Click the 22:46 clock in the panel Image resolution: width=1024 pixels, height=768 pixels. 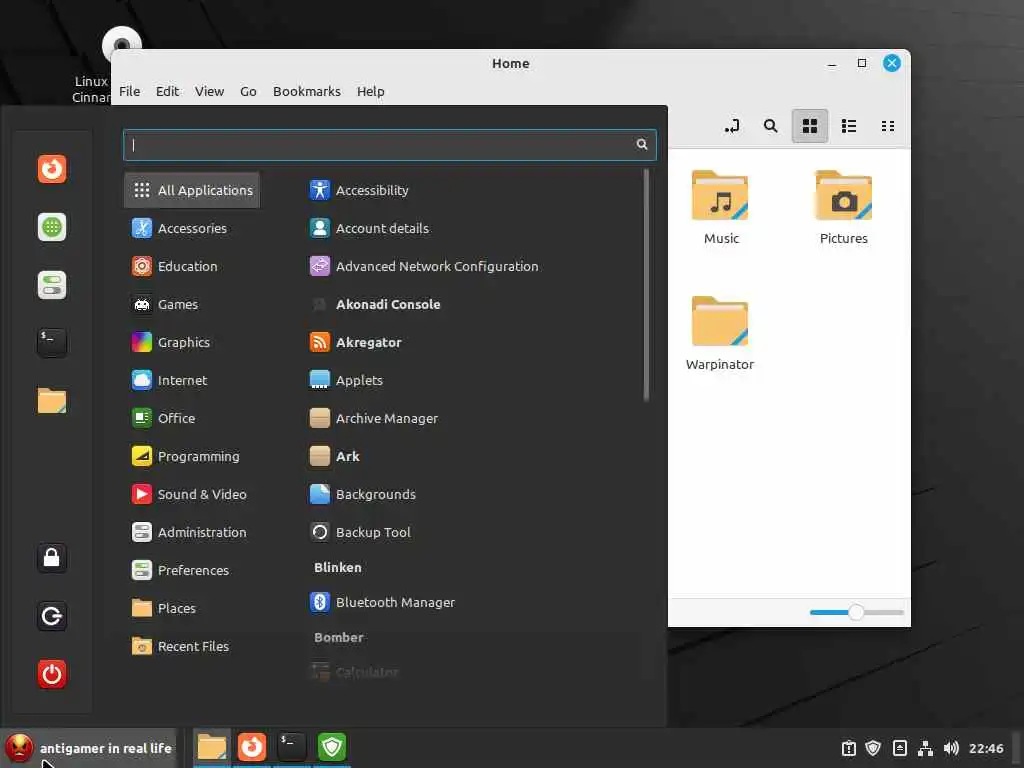[985, 748]
